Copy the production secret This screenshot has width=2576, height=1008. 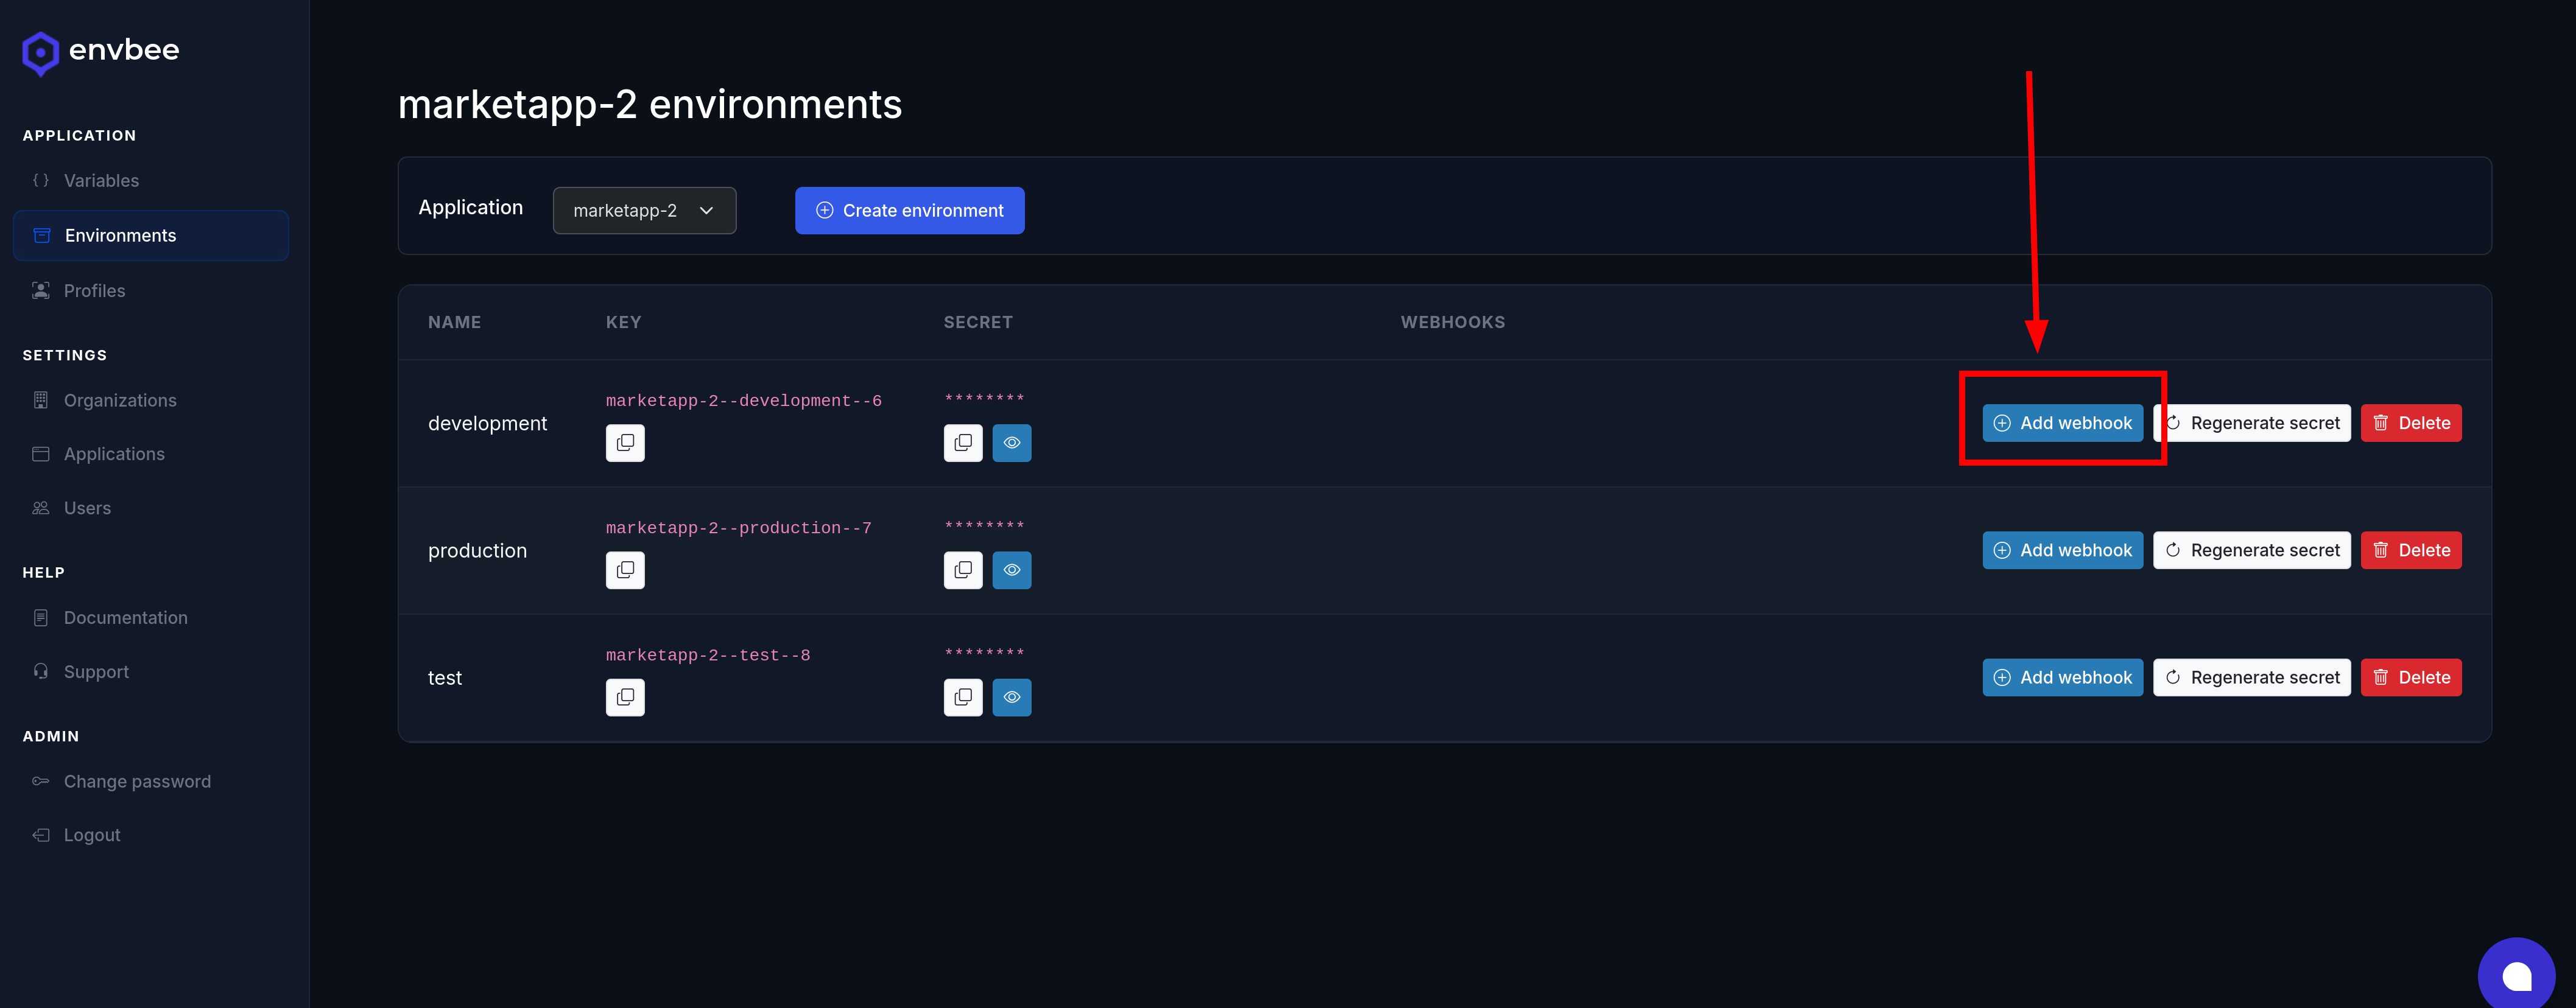(963, 570)
